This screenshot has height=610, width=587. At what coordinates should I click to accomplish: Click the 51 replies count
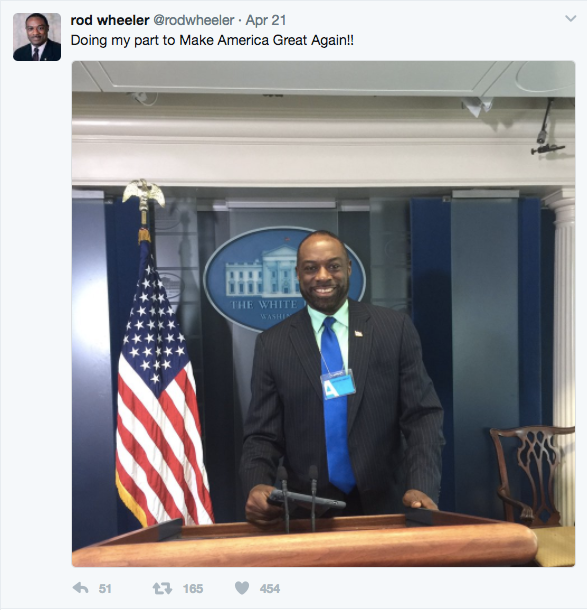point(105,589)
